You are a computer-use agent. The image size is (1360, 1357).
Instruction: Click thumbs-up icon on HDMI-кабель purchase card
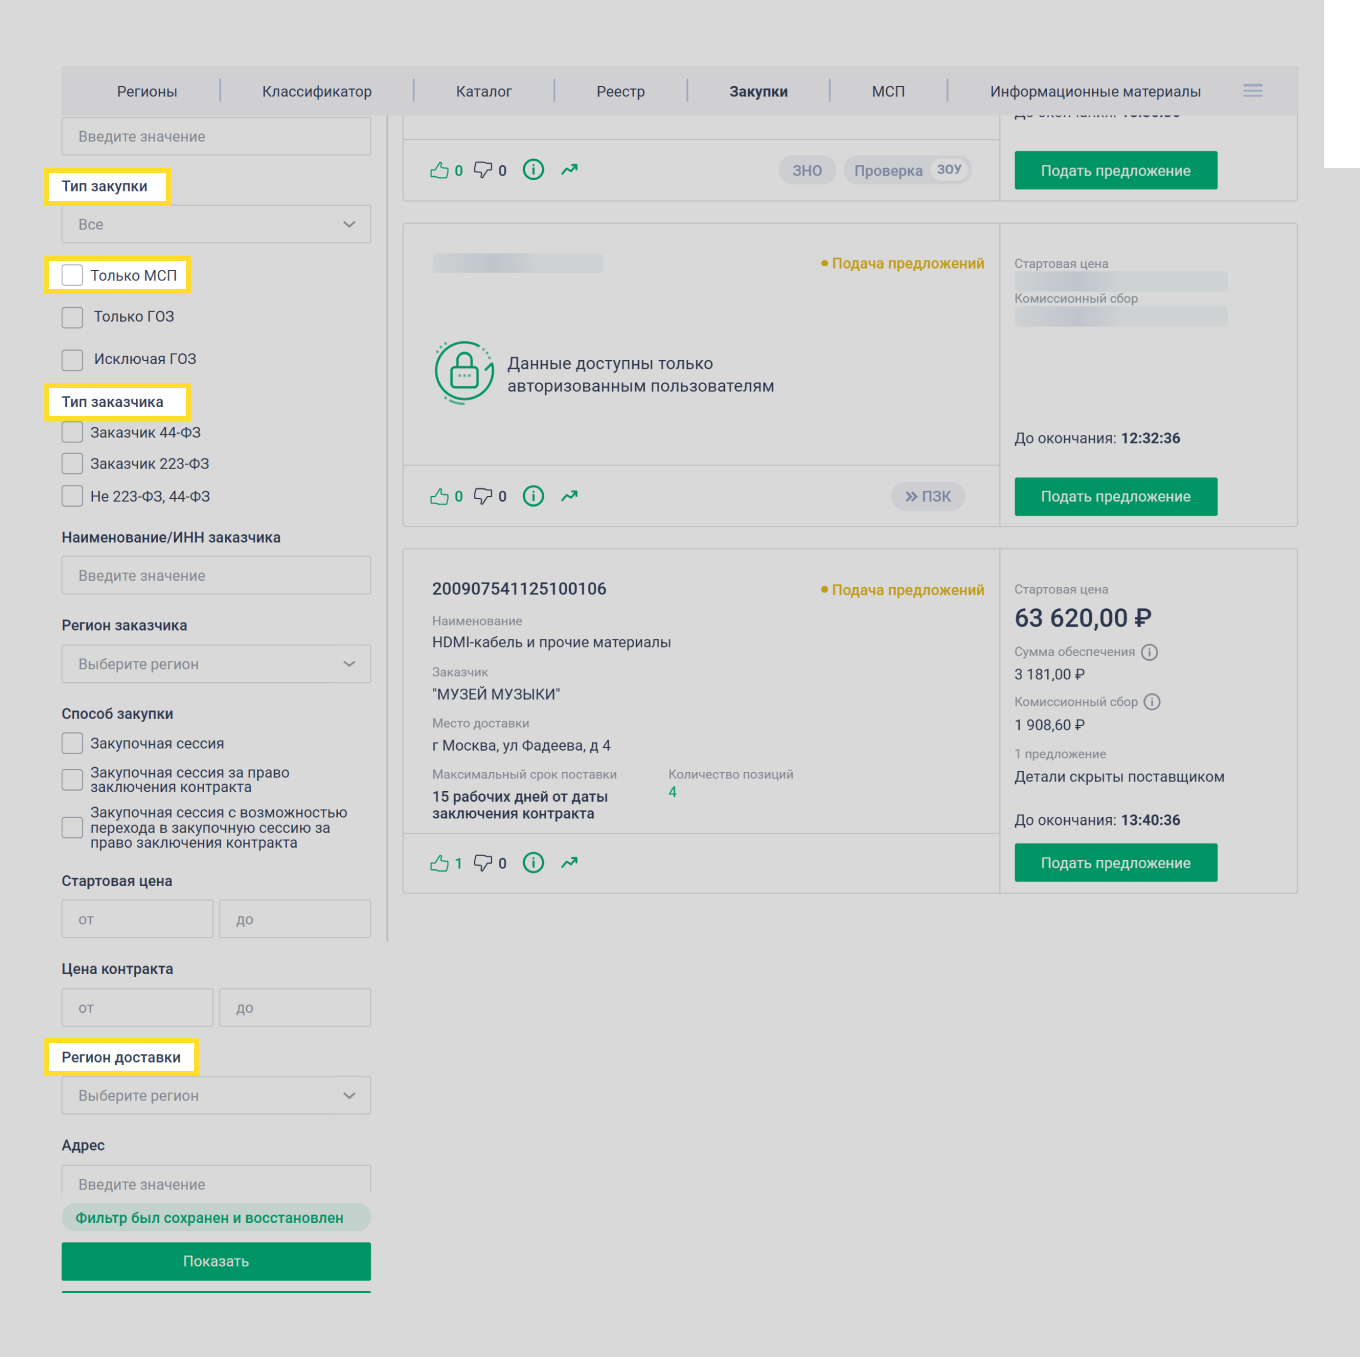[439, 863]
